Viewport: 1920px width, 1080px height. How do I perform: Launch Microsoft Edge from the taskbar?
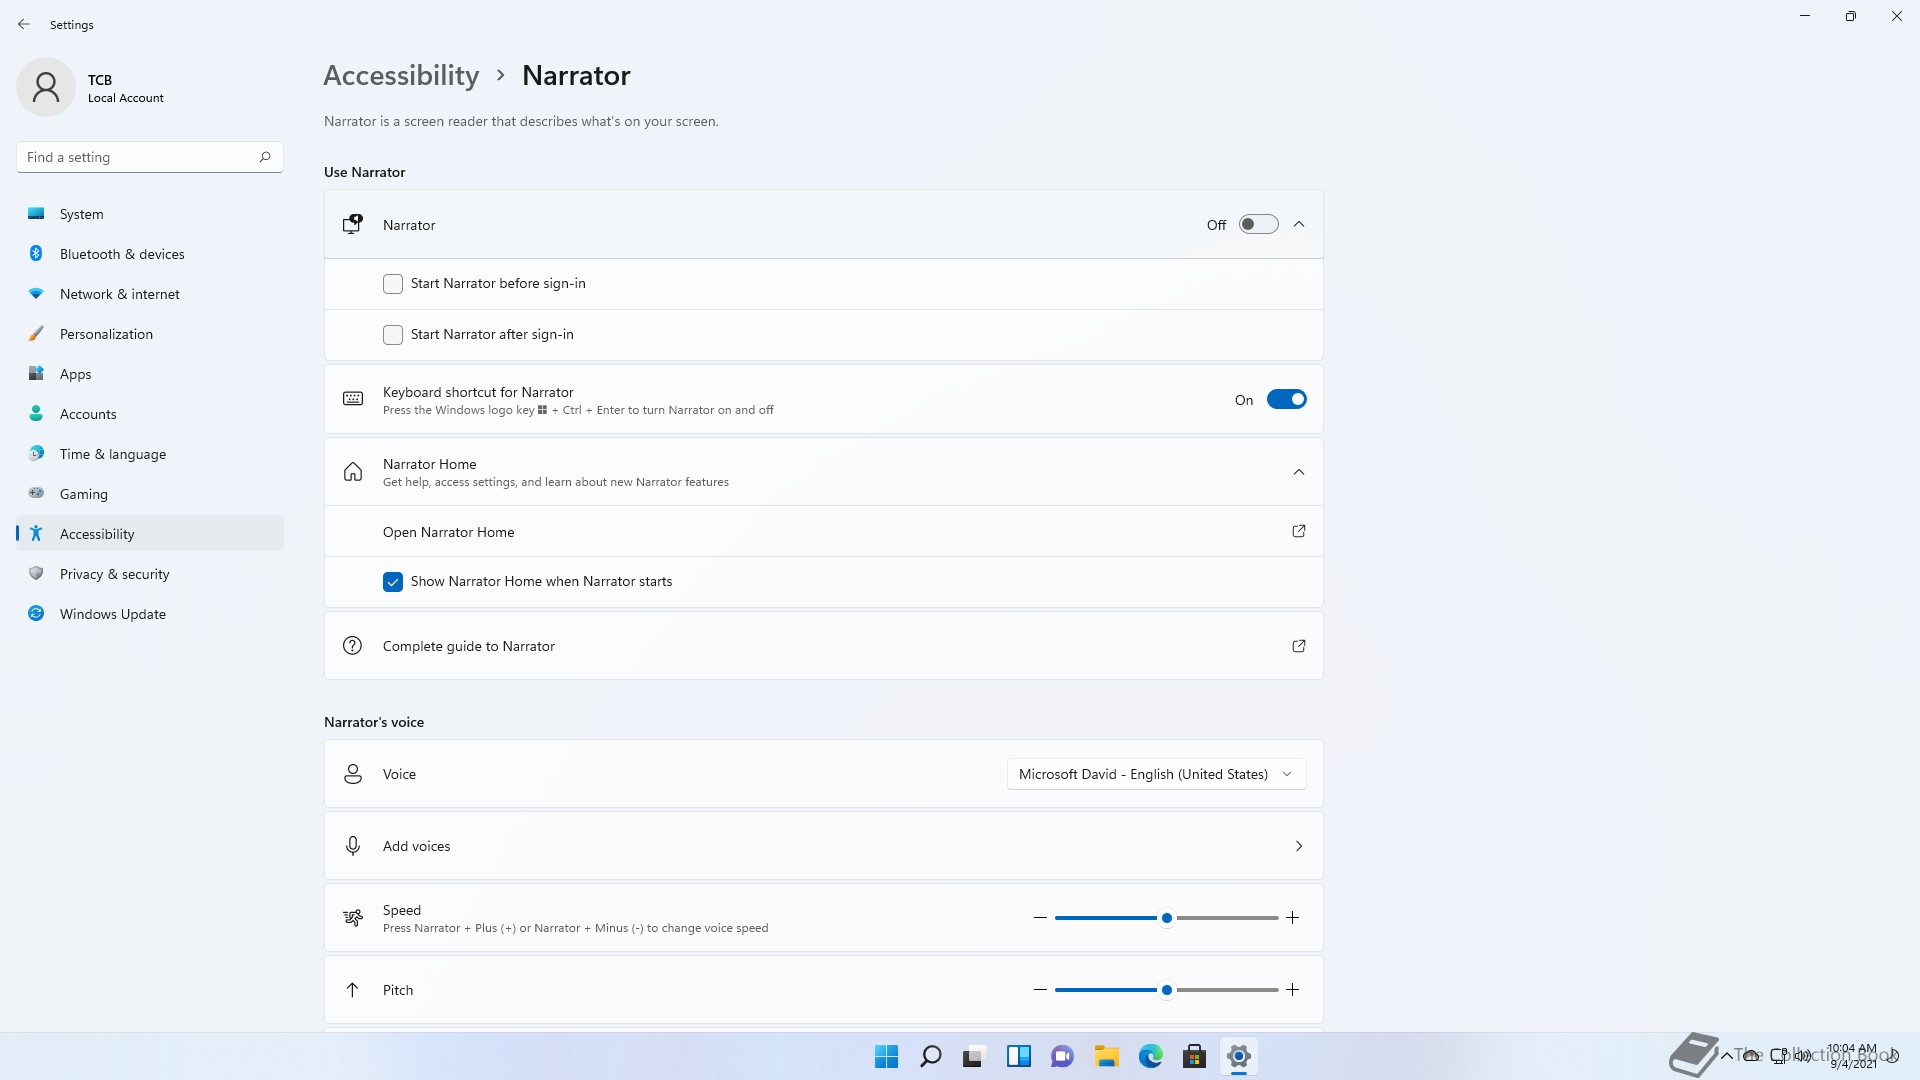[x=1150, y=1056]
